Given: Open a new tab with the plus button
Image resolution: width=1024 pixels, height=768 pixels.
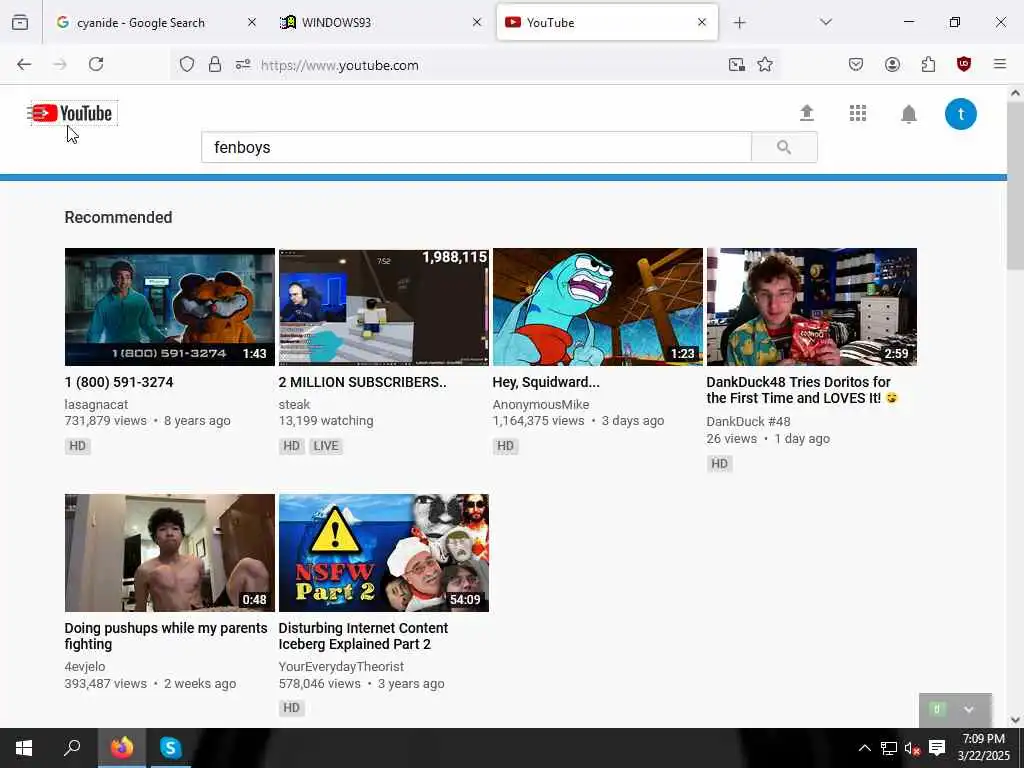Looking at the screenshot, I should (739, 23).
